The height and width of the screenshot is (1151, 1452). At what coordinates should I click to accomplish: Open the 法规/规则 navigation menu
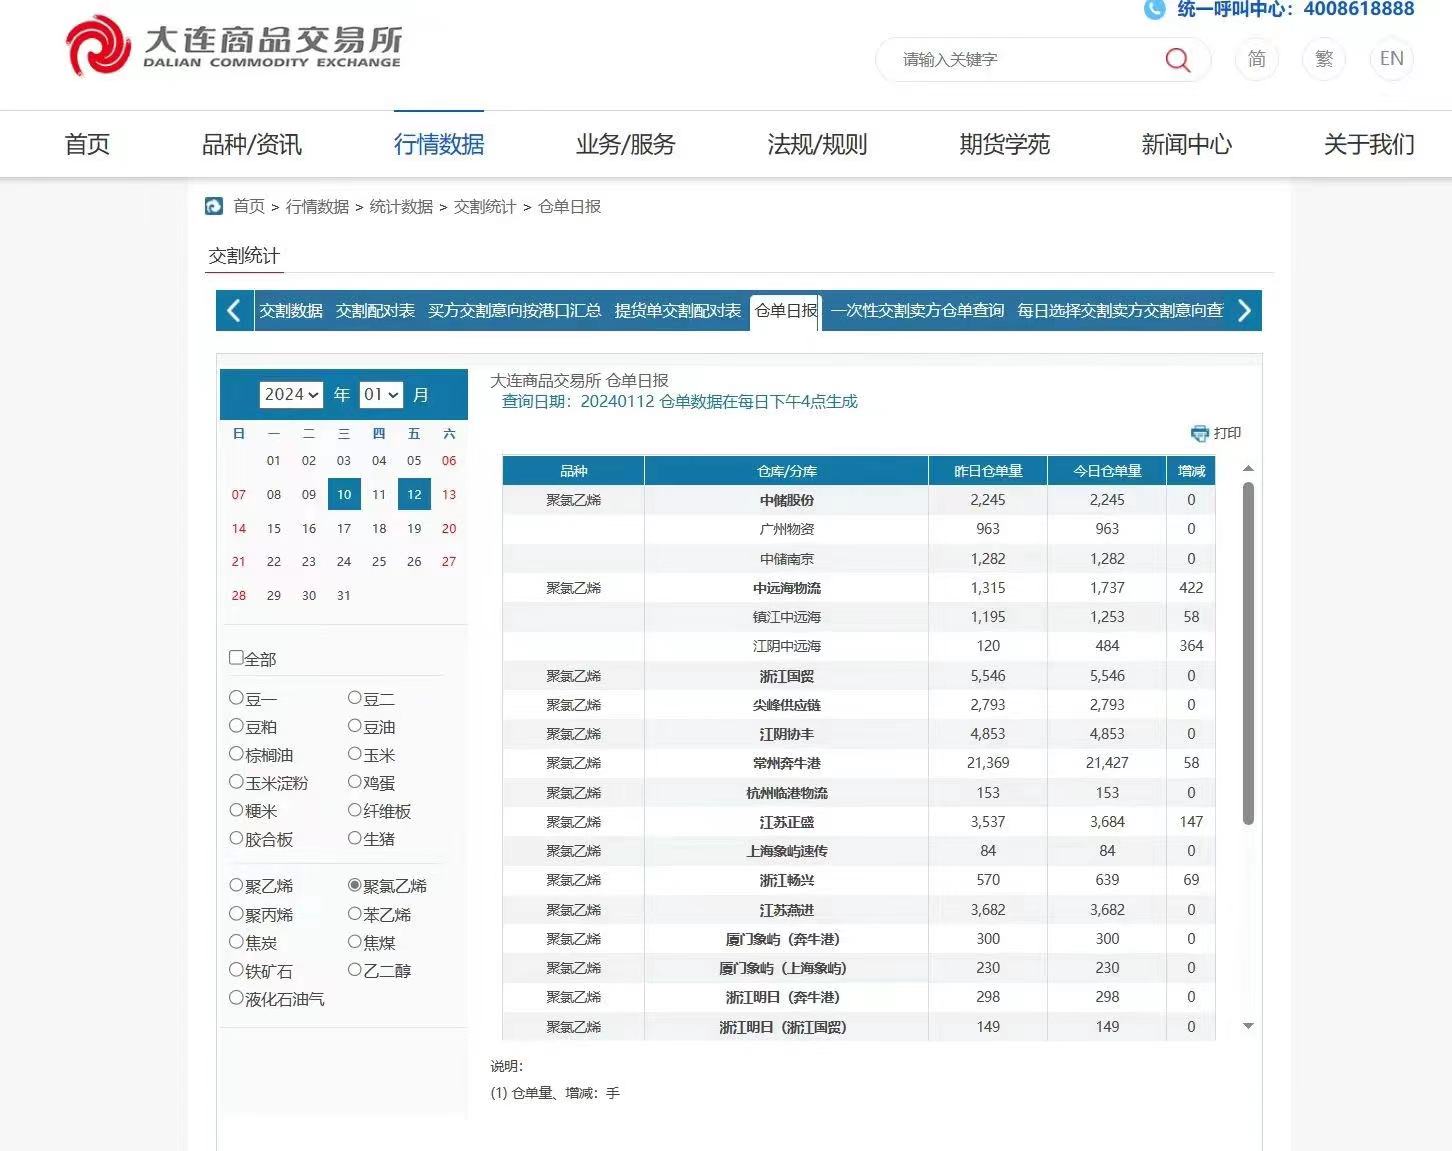point(817,144)
